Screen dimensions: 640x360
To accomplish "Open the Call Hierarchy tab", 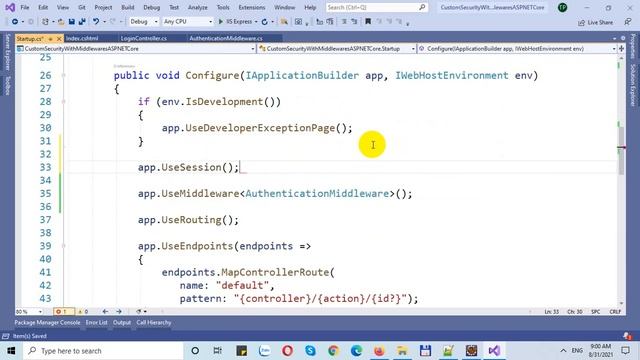I will pos(153,322).
